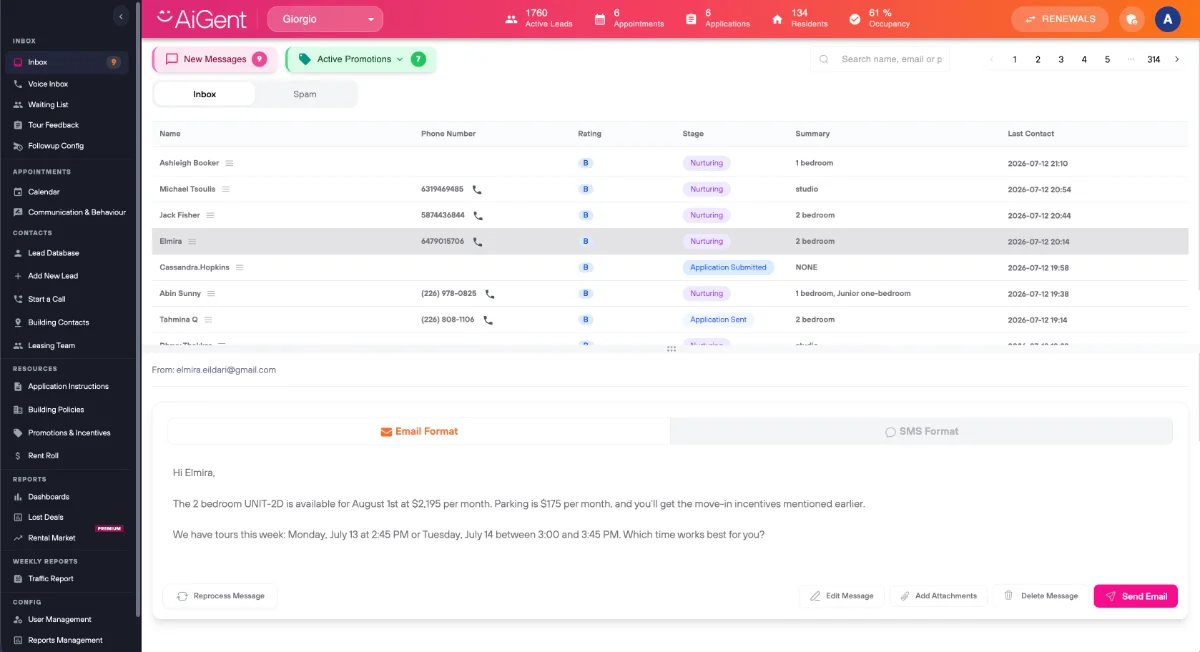Go to Waiting List

(x=48, y=104)
